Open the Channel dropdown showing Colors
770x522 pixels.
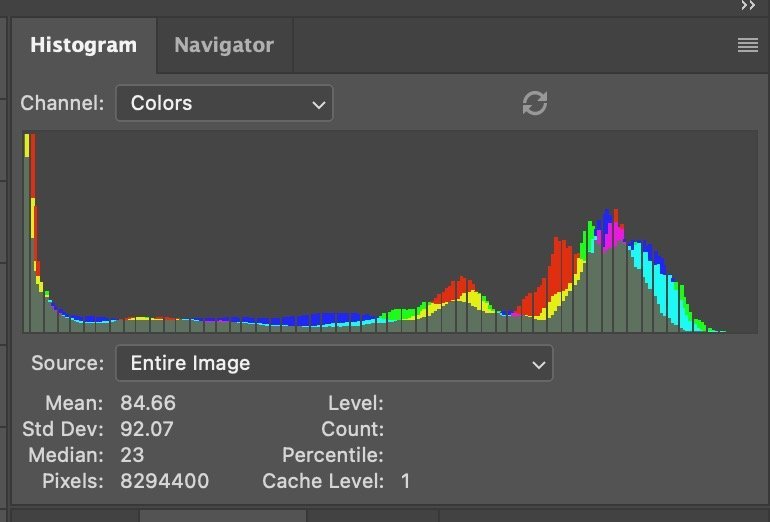(224, 103)
